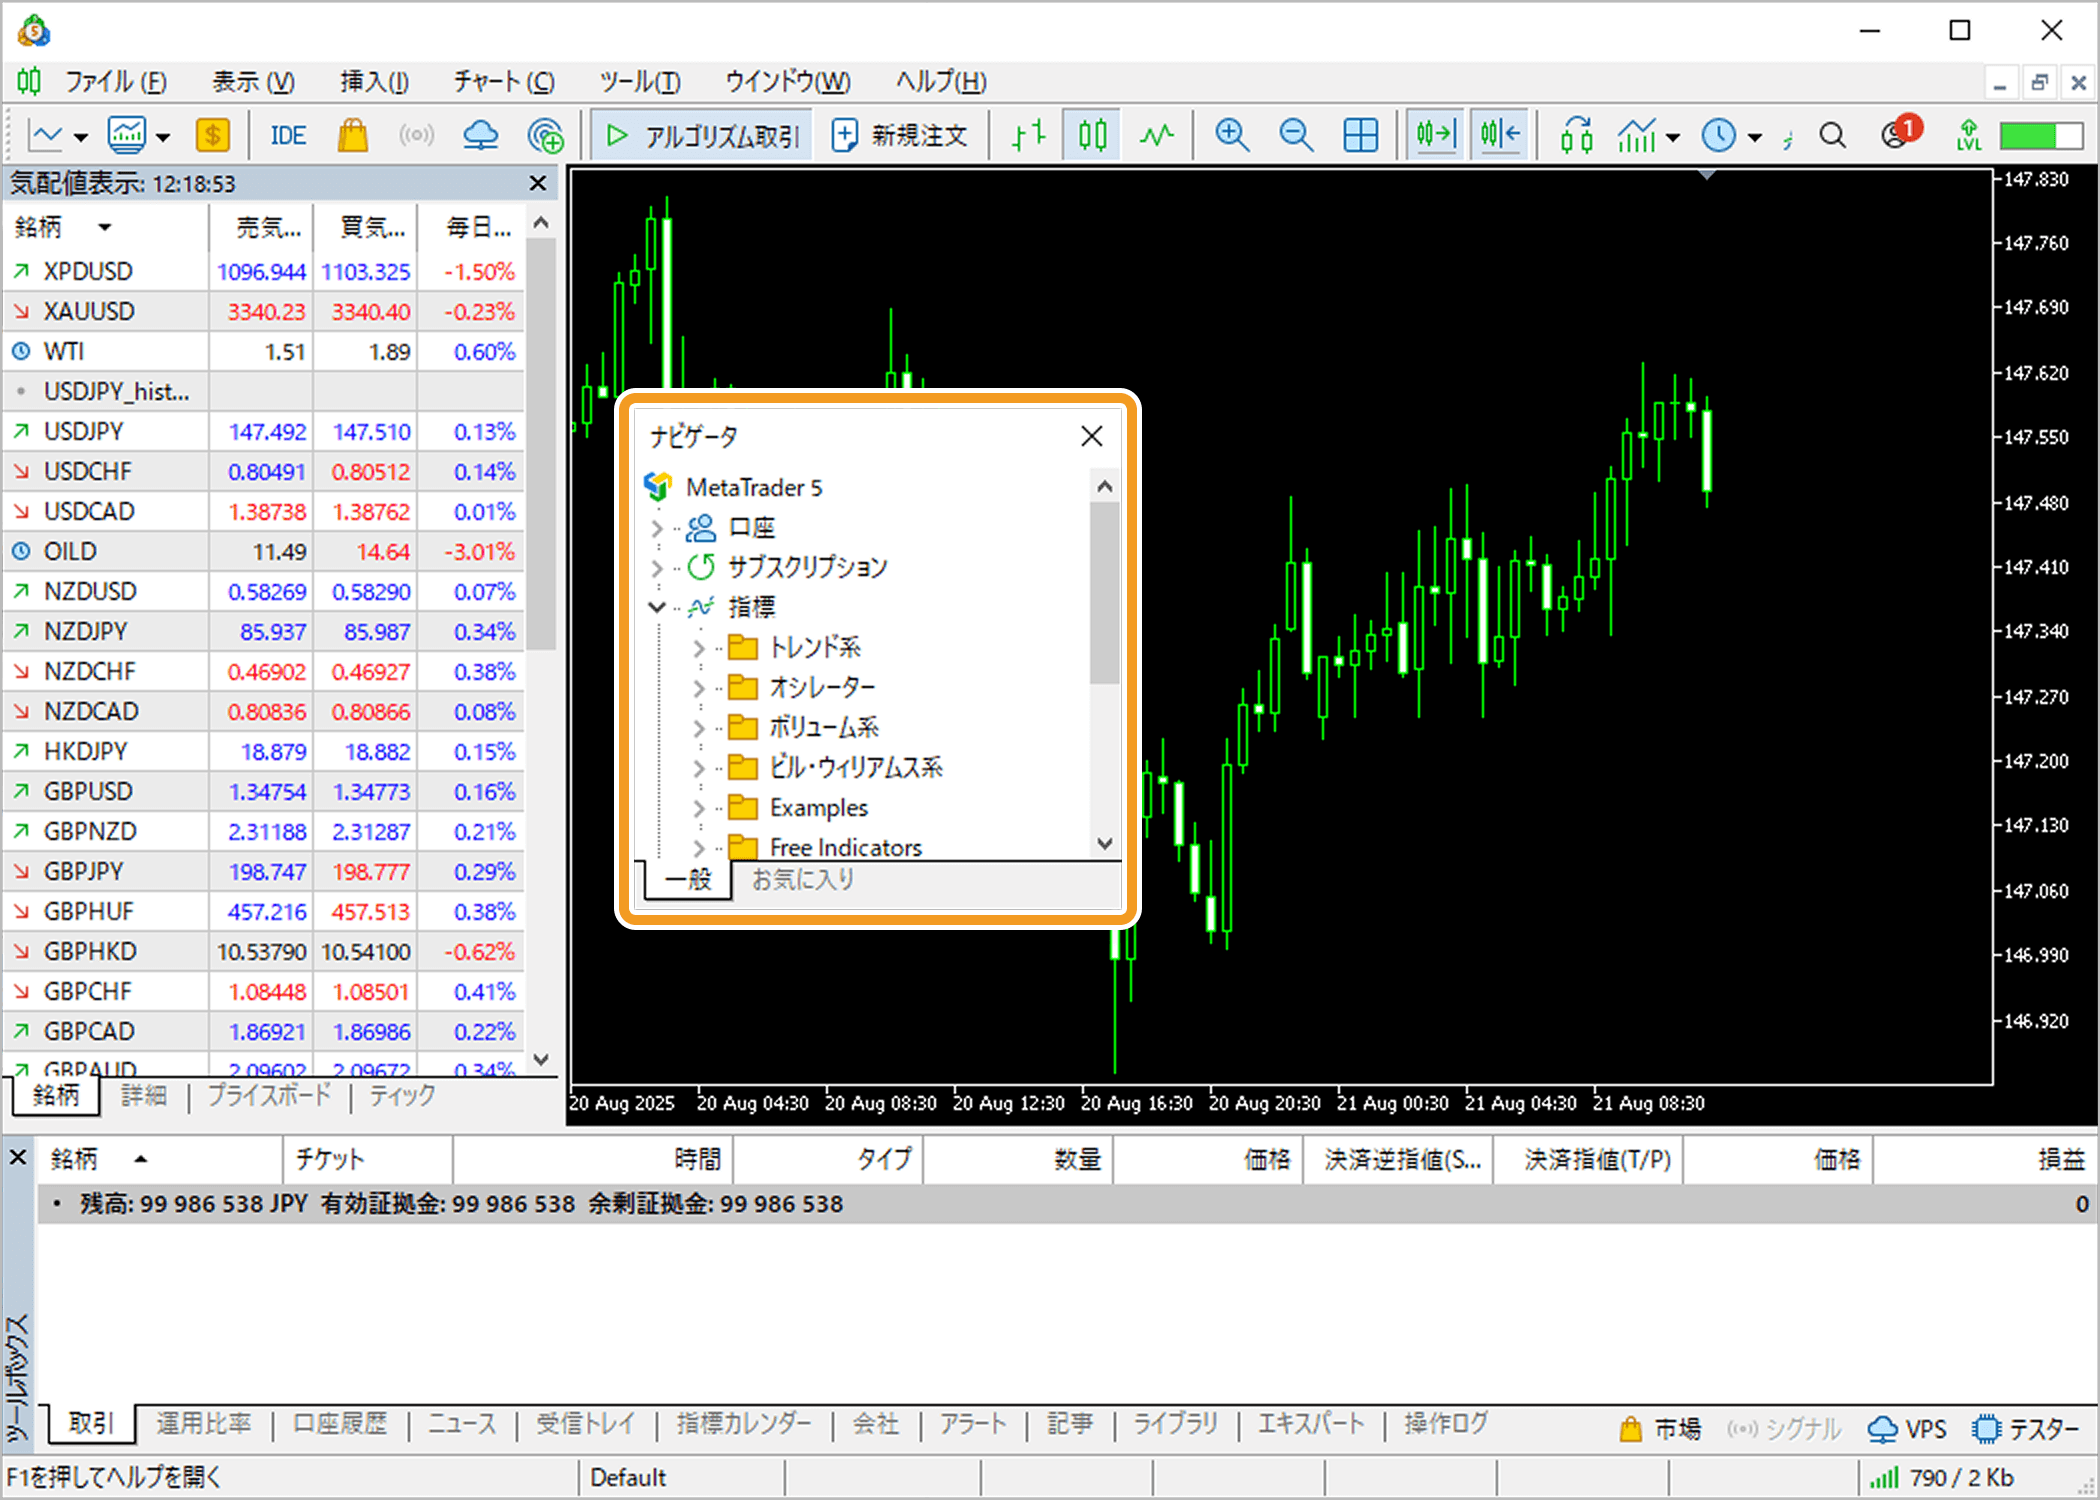Click the VPS cloud icon in toolbar
Viewport: 2100px width, 1500px height.
[x=481, y=135]
